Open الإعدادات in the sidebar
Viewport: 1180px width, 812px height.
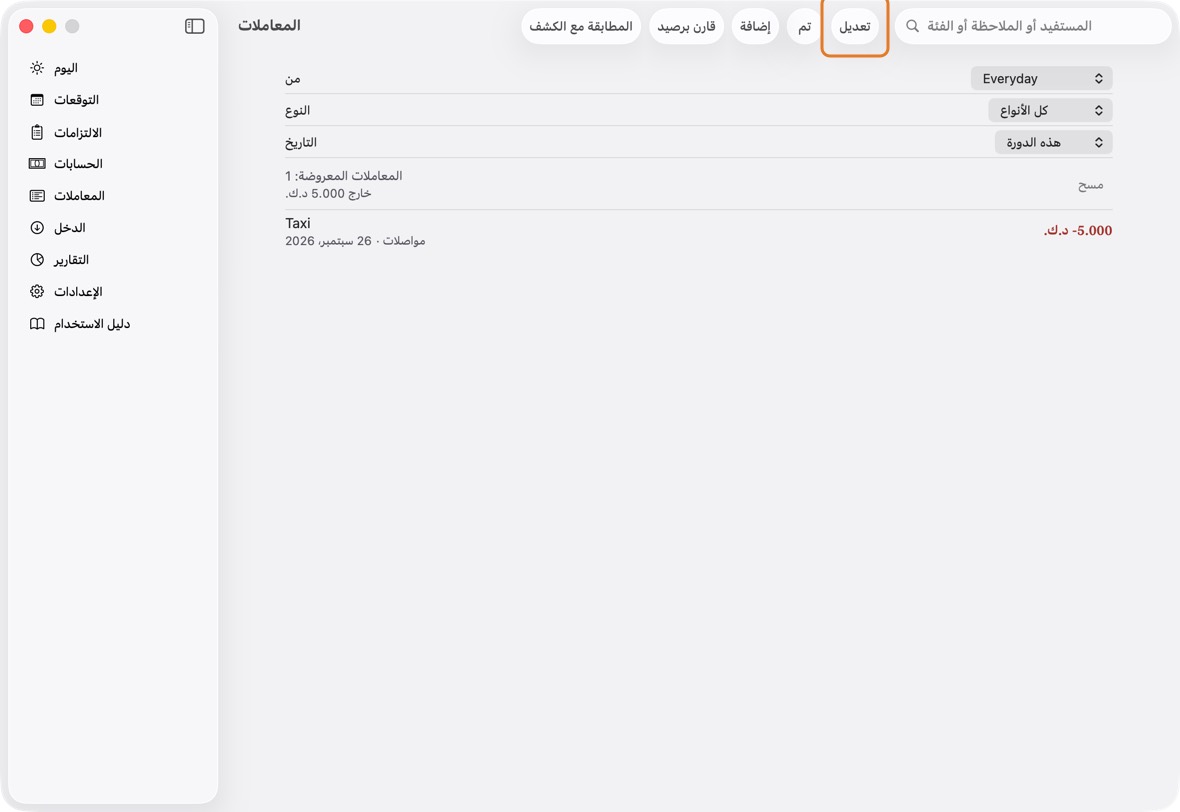(113, 291)
